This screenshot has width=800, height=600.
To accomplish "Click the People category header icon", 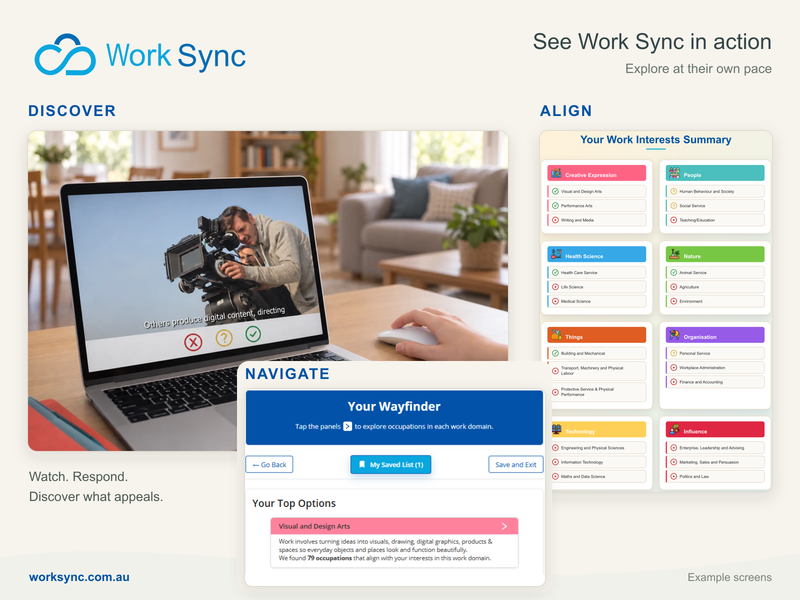I will 674,173.
